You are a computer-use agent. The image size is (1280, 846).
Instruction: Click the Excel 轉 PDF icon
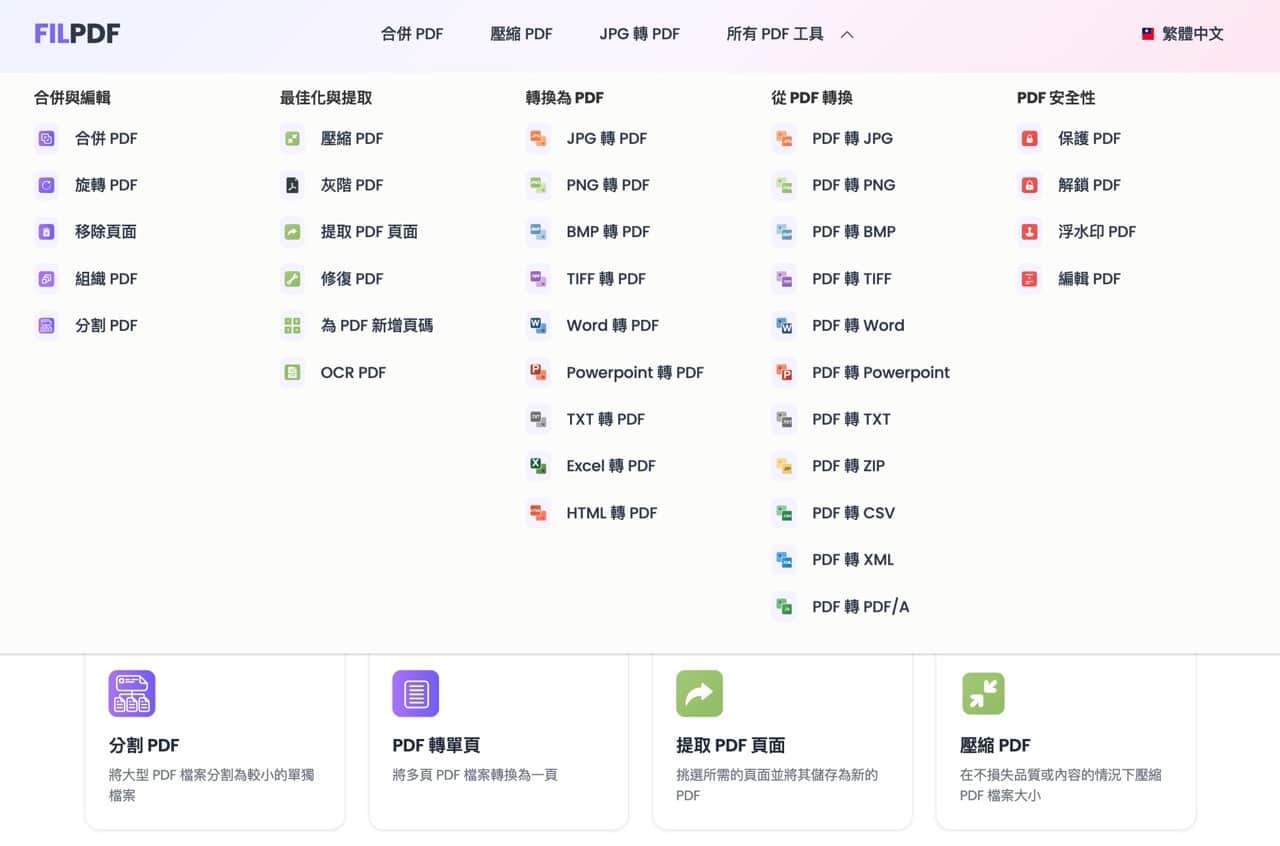[x=538, y=466]
